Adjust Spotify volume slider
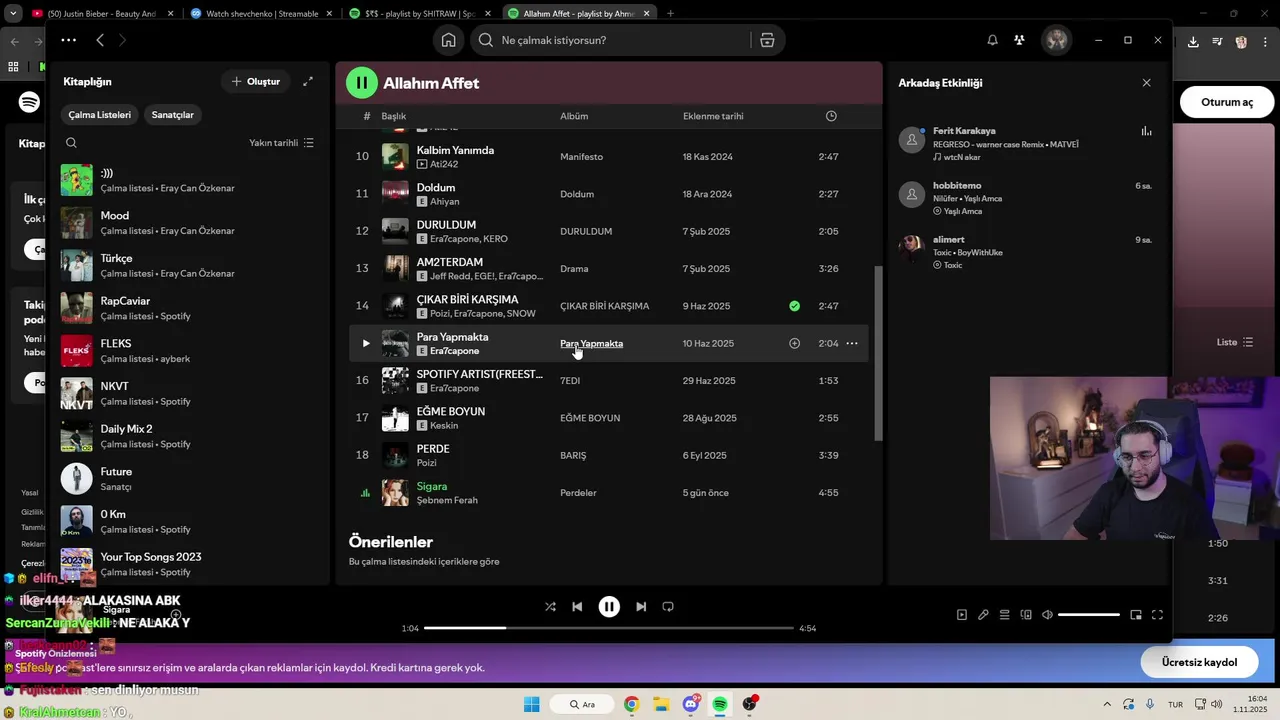 click(x=1089, y=615)
